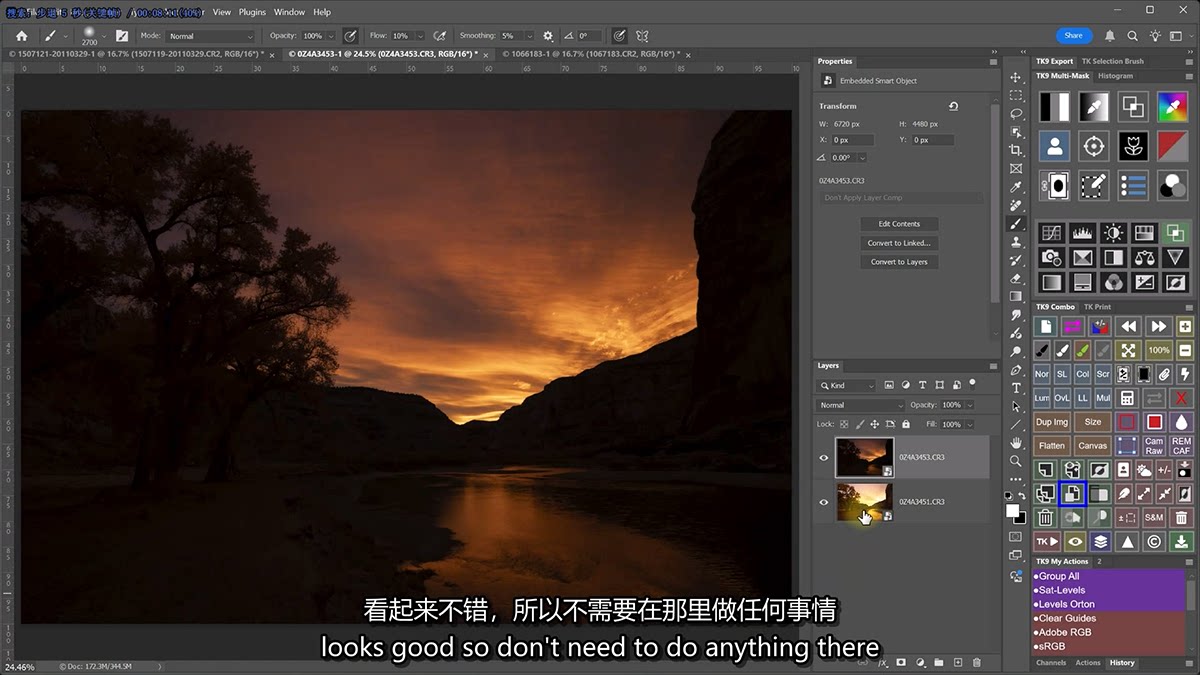Viewport: 1200px width, 675px height.
Task: Click the TK9 flower icon
Action: [x=1133, y=146]
